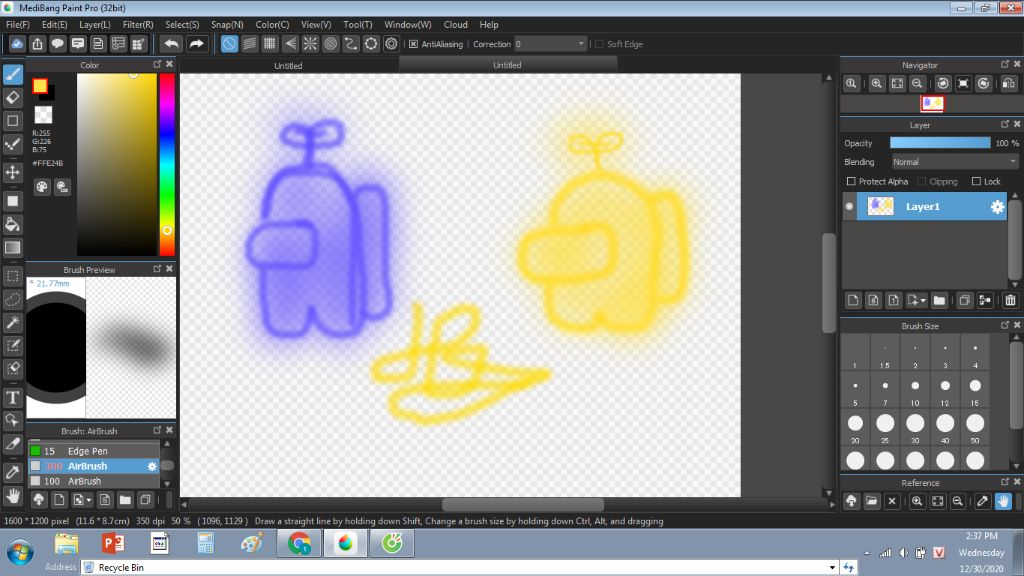Enable the Soft Edge checkbox
Screen dimensions: 1024x576
click(600, 44)
